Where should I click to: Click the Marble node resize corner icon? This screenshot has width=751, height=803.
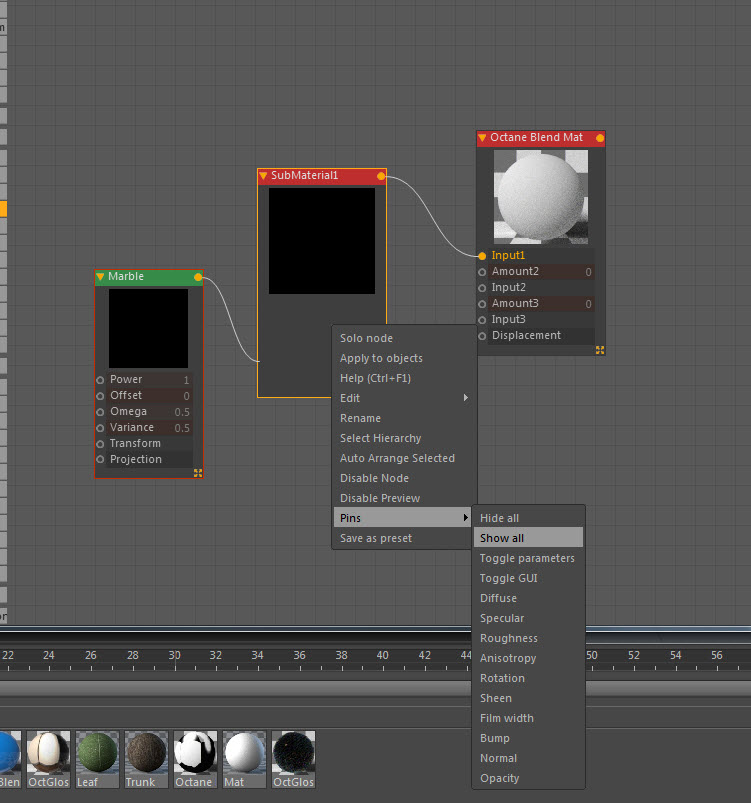[x=198, y=473]
